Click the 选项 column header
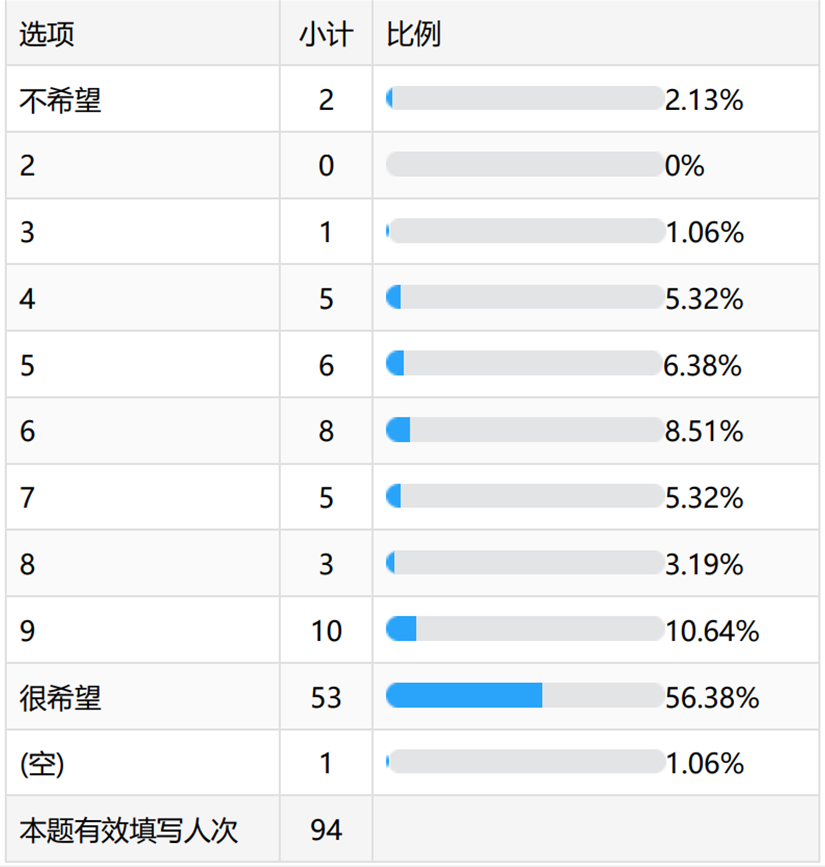 coord(47,34)
